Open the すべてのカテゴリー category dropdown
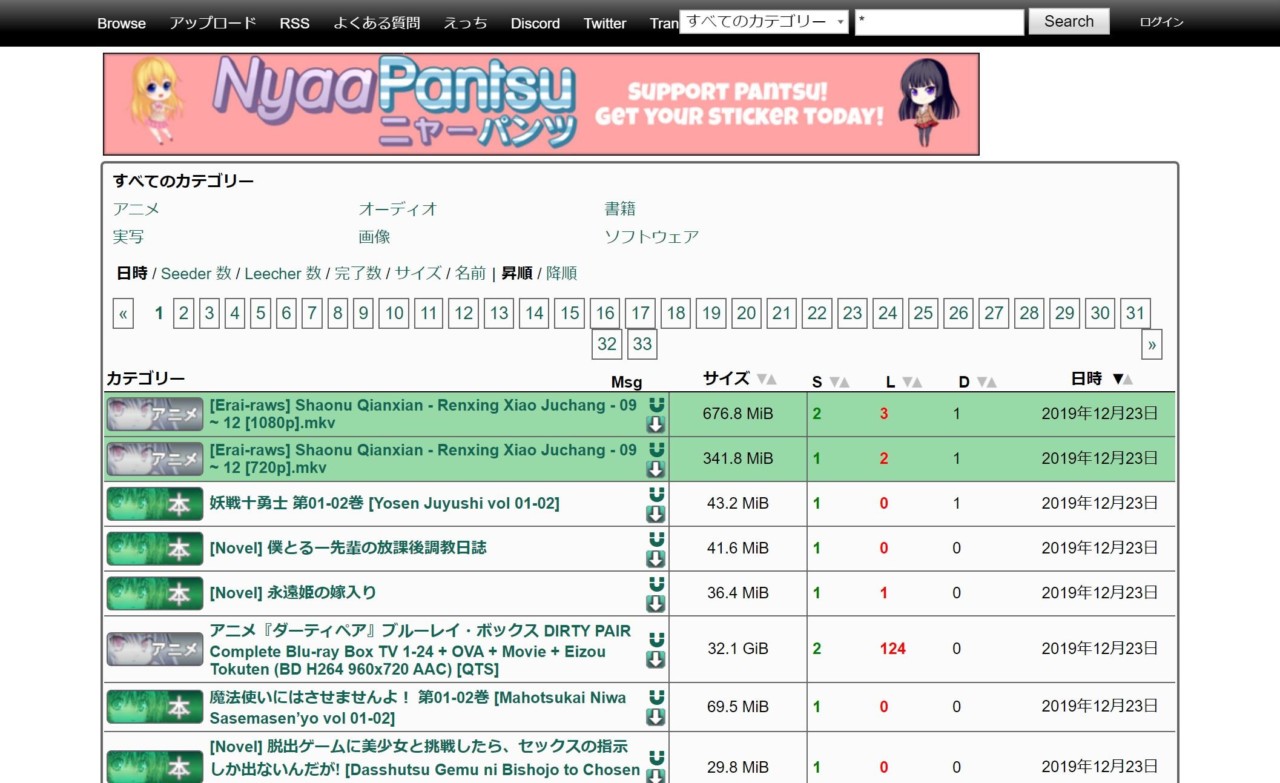The height and width of the screenshot is (783, 1280). [764, 22]
